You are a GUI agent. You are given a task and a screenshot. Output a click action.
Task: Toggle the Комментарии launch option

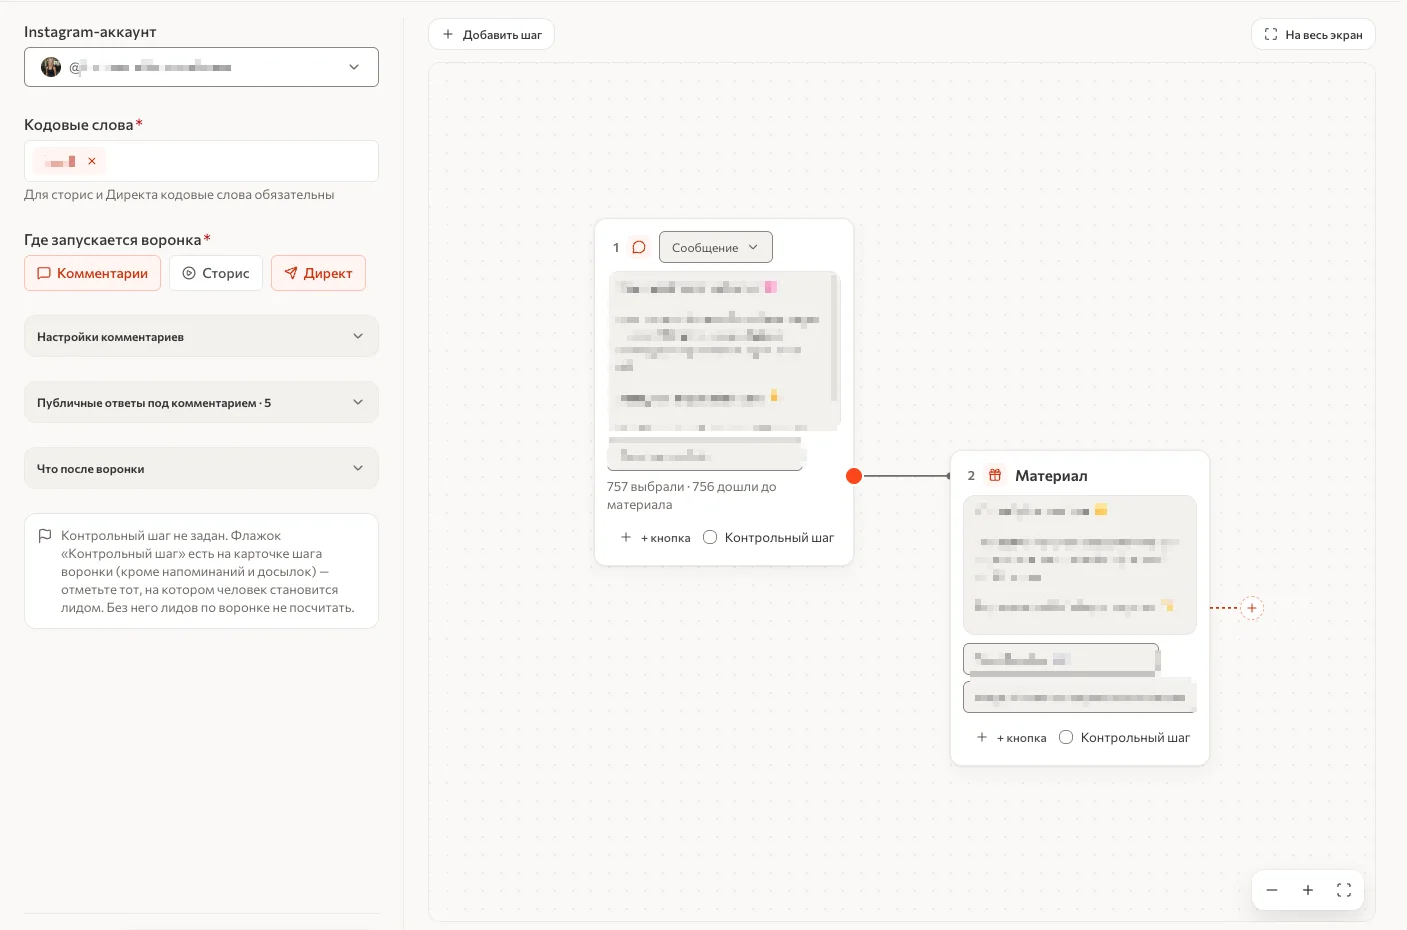[92, 273]
